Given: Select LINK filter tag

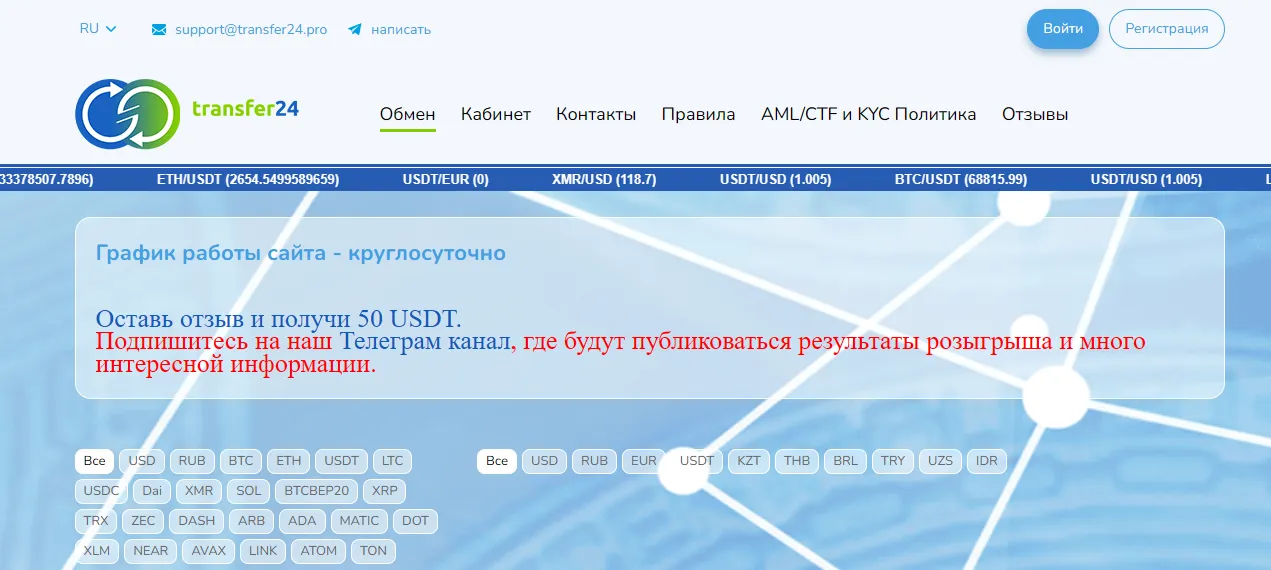Looking at the screenshot, I should (x=263, y=551).
